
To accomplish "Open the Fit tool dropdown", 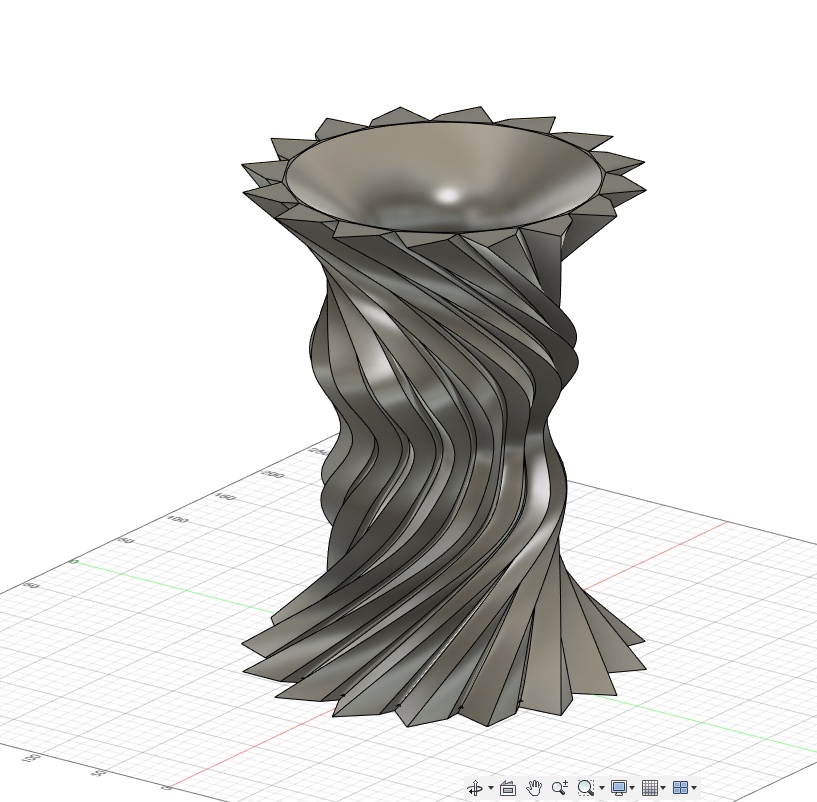I will point(601,787).
